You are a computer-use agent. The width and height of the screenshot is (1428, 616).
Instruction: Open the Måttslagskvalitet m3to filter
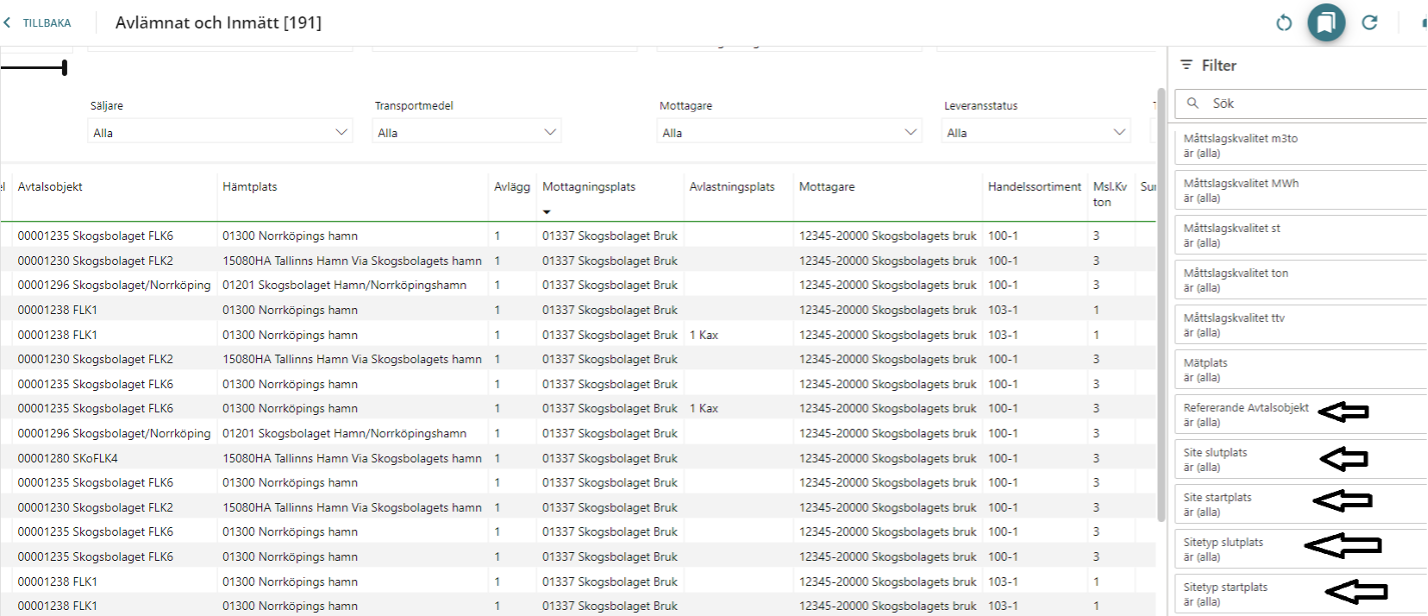1301,145
